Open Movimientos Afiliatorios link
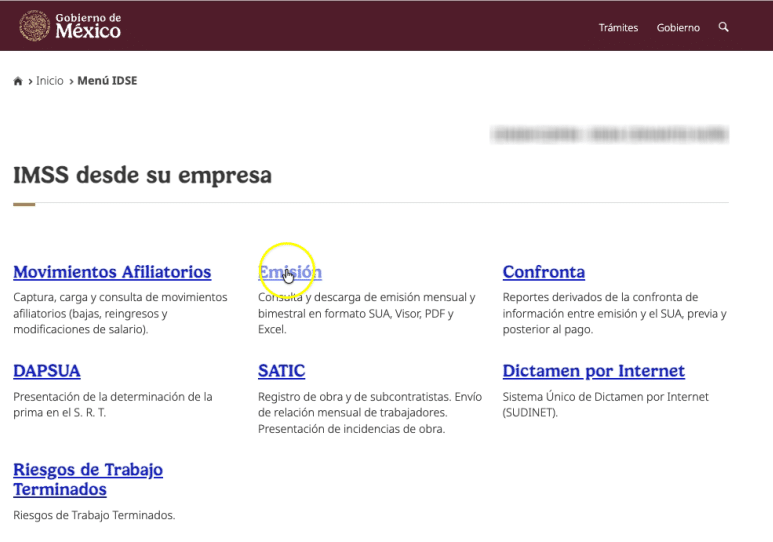 (x=112, y=272)
